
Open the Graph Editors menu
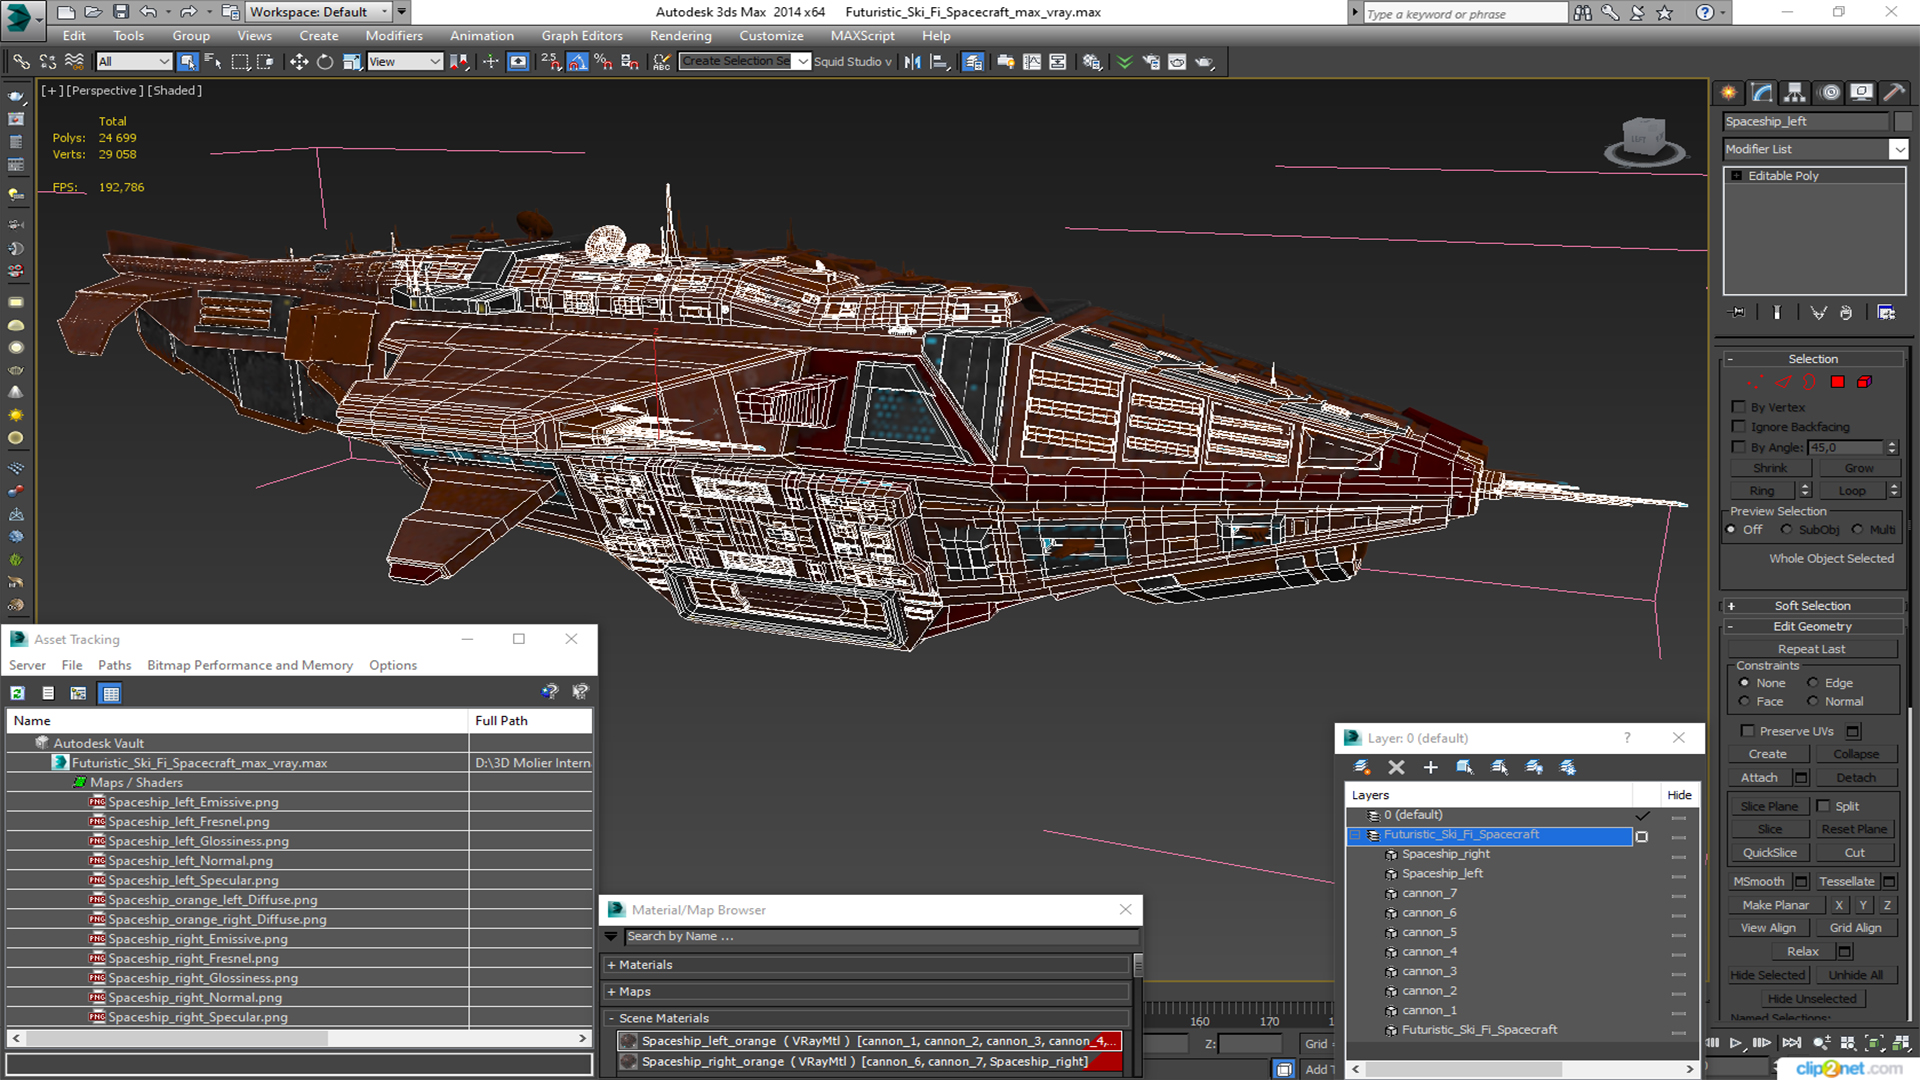pos(582,36)
